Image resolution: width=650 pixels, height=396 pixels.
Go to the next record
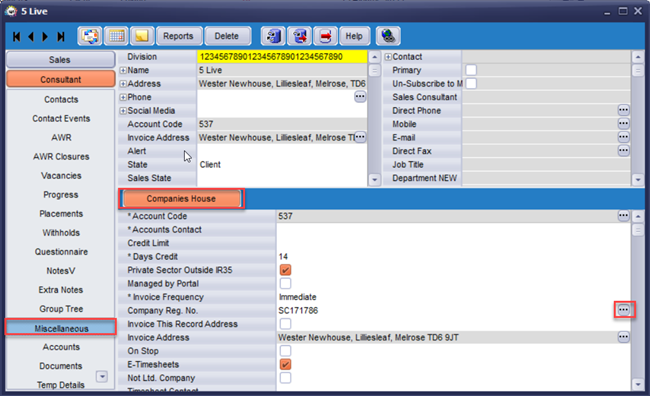[x=45, y=36]
